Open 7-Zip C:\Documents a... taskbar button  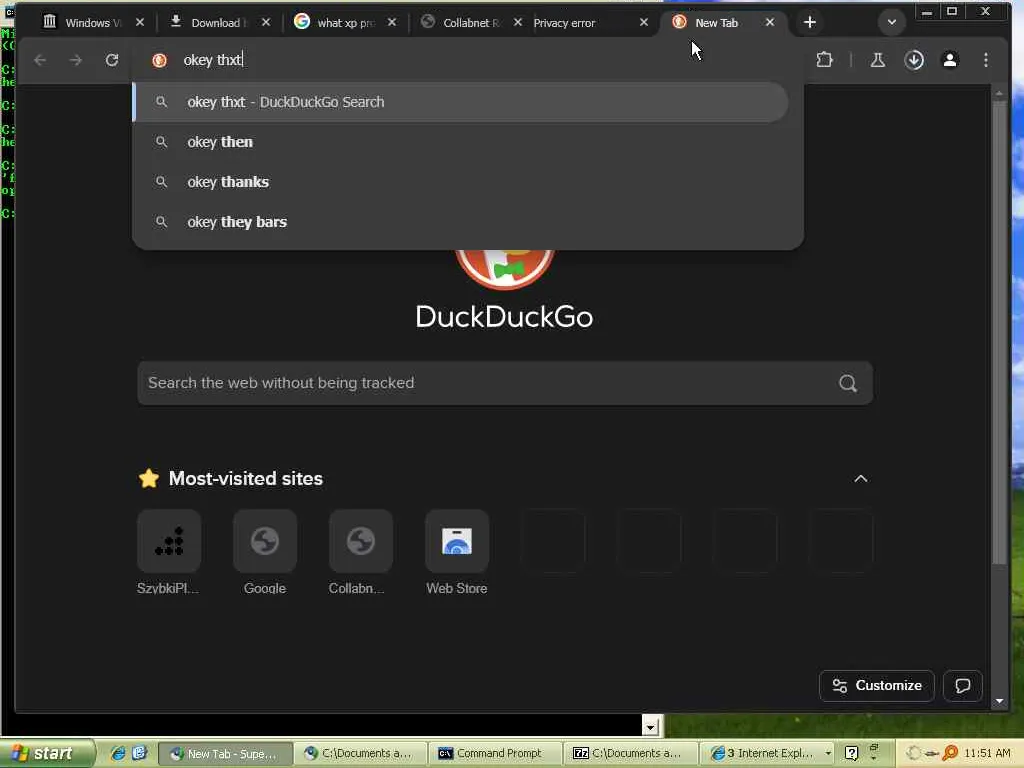click(630, 754)
